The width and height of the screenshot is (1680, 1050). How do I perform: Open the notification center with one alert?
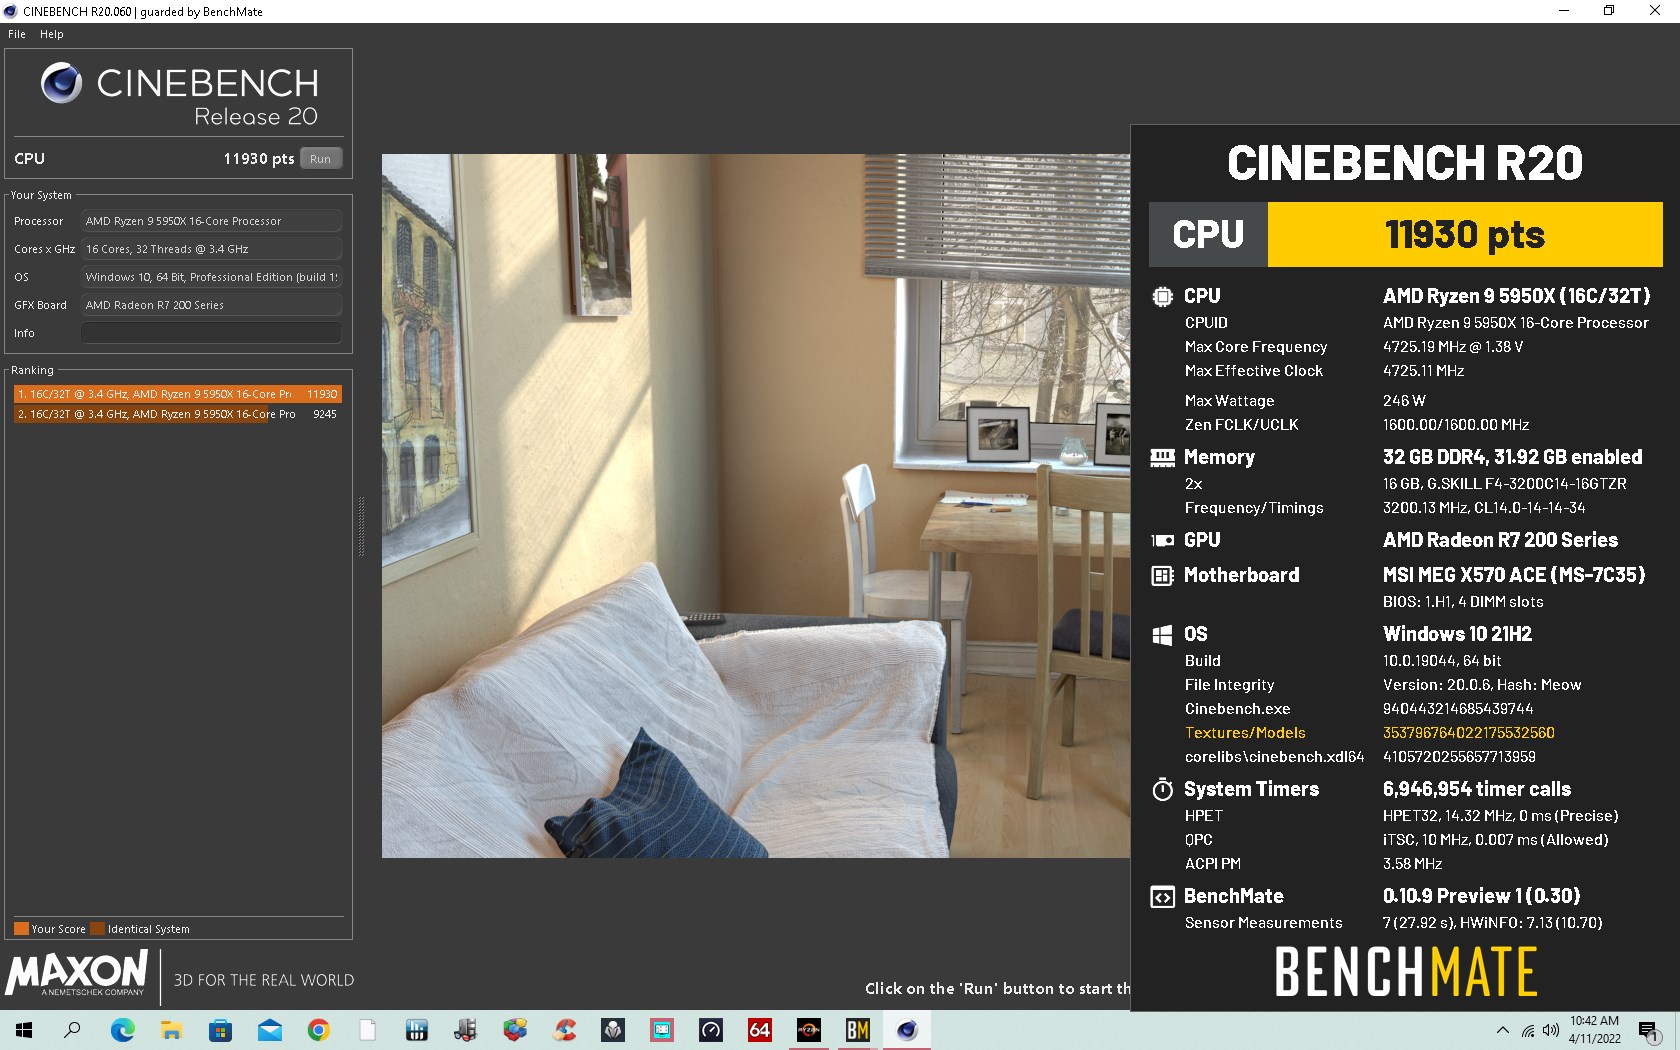[1649, 1031]
